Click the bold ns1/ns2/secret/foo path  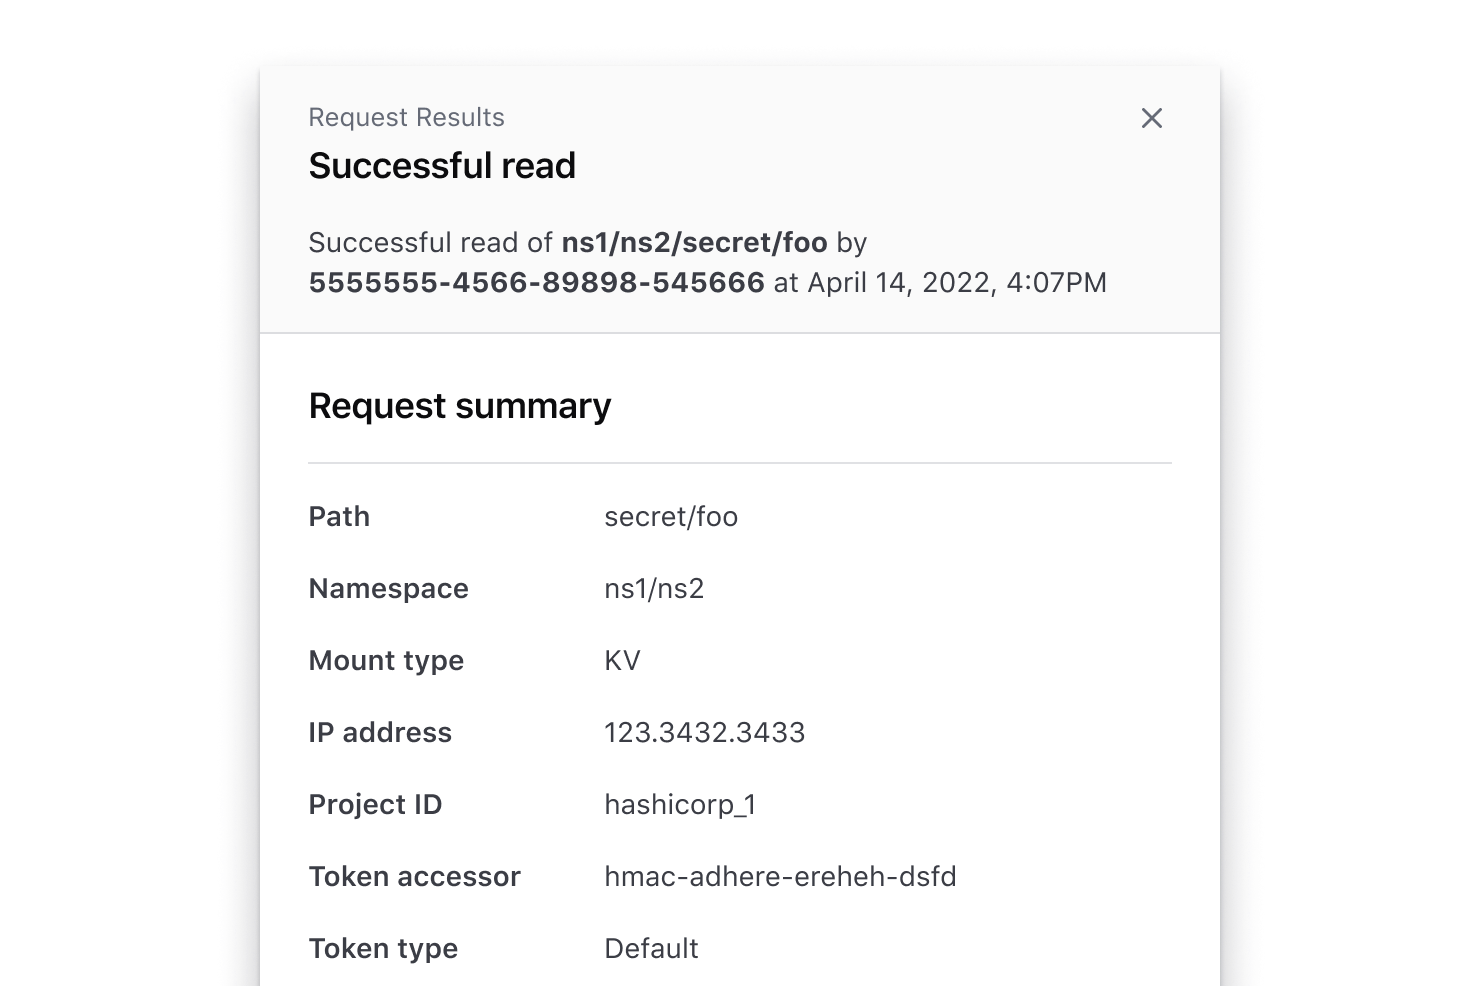[x=694, y=242]
